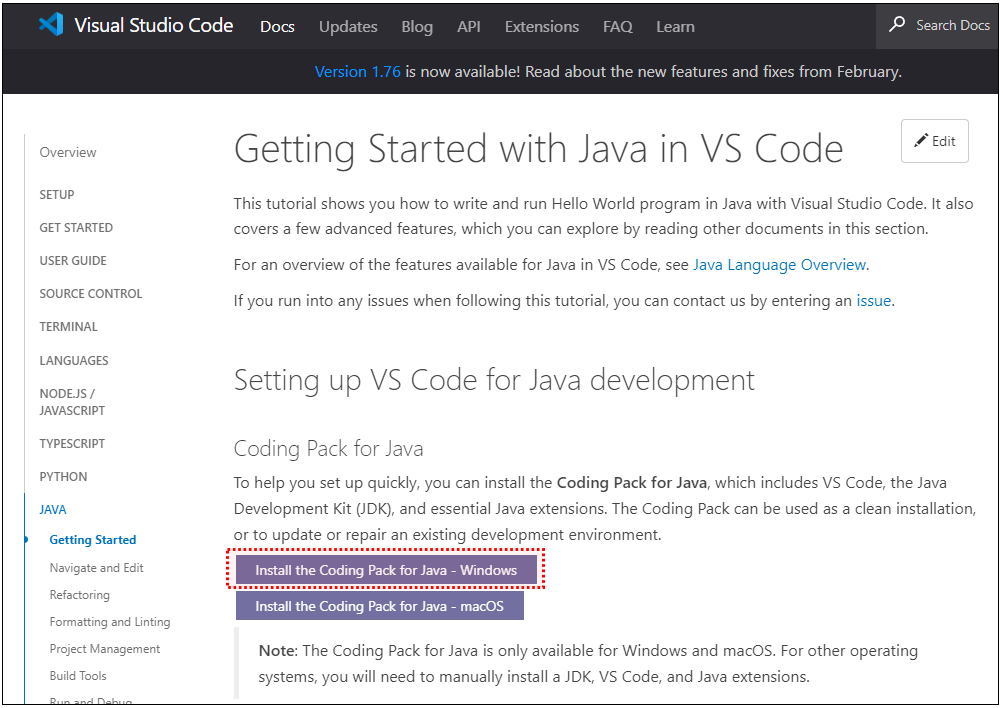Viewport: 1003px width, 708px height.
Task: Open the Extensions page
Action: click(x=541, y=26)
